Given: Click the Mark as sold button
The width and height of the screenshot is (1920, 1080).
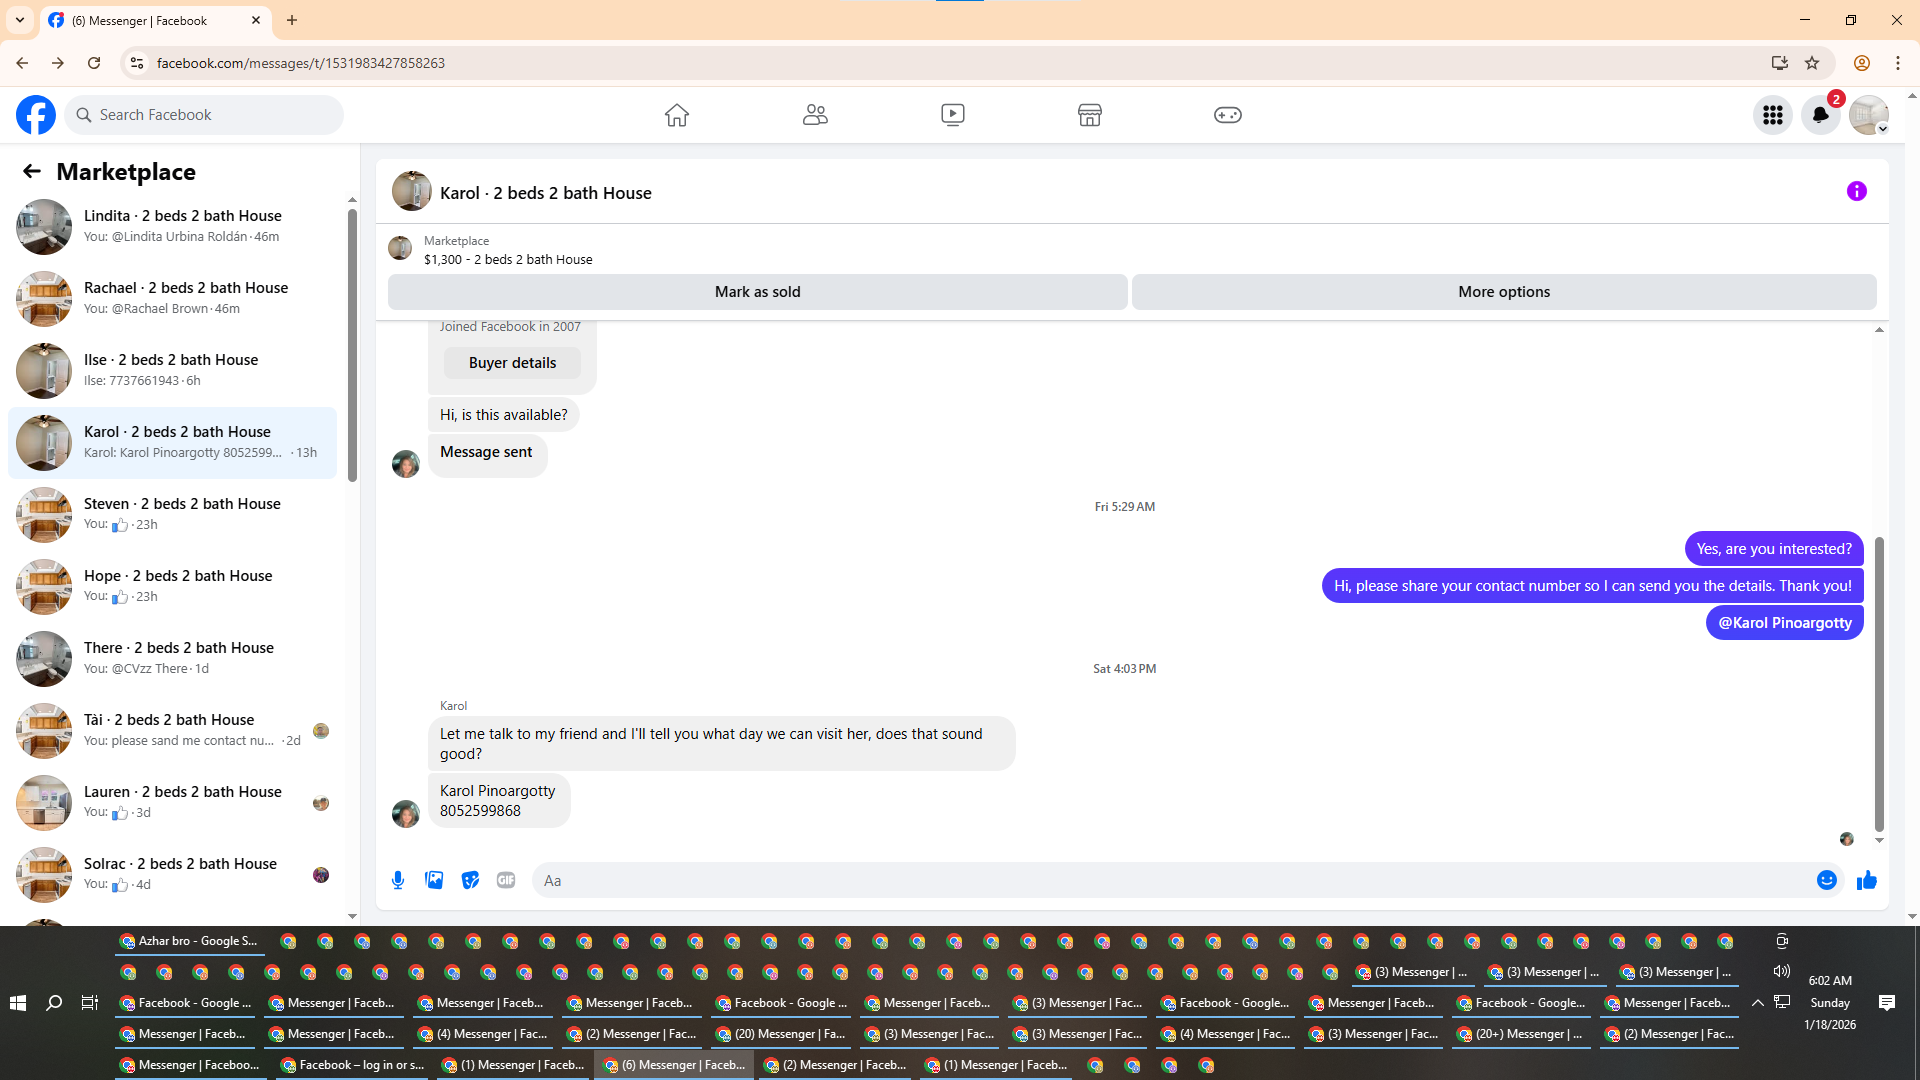Looking at the screenshot, I should click(x=757, y=292).
